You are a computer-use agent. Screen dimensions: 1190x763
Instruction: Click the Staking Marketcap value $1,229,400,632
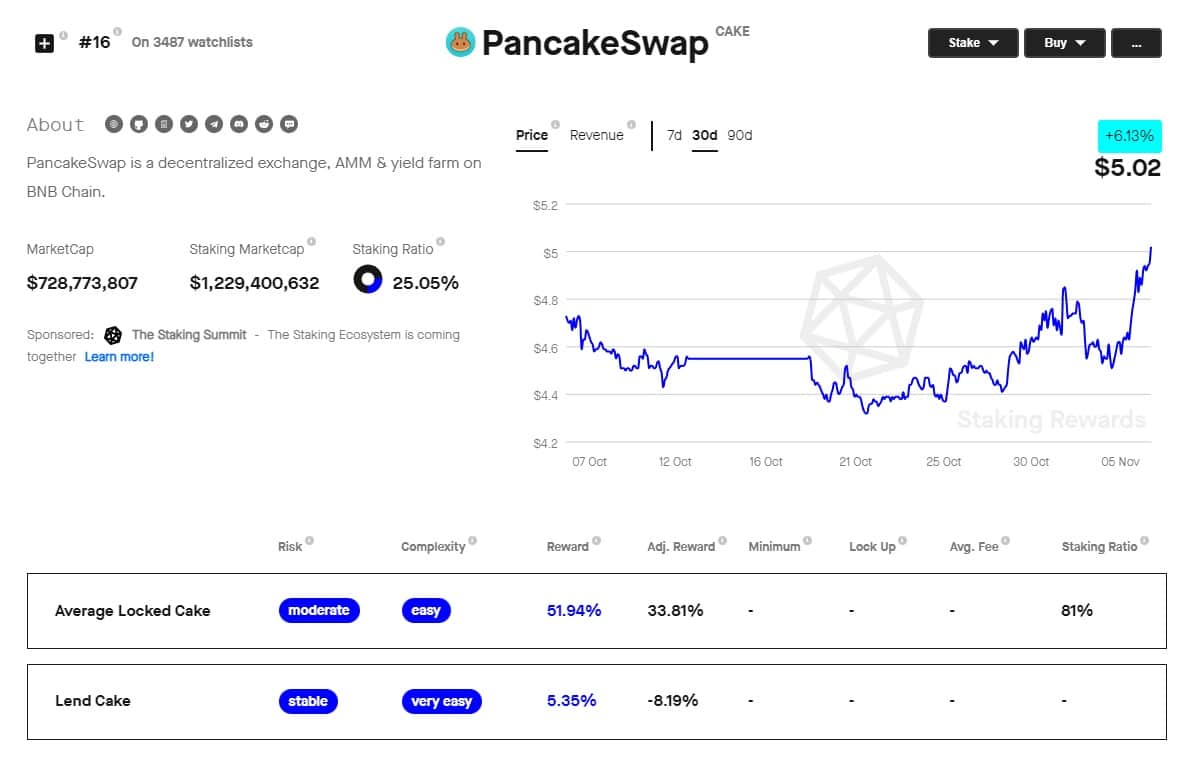pyautogui.click(x=254, y=283)
